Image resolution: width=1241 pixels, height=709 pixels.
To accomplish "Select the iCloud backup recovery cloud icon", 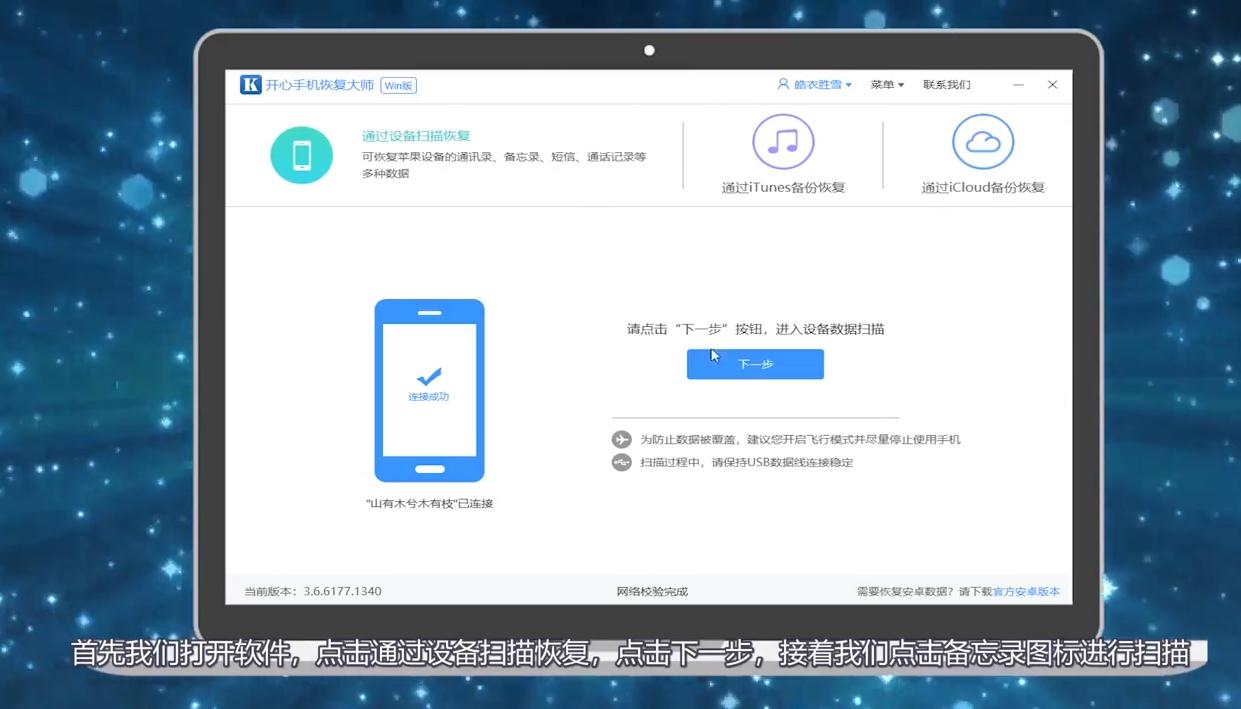I will (983, 142).
